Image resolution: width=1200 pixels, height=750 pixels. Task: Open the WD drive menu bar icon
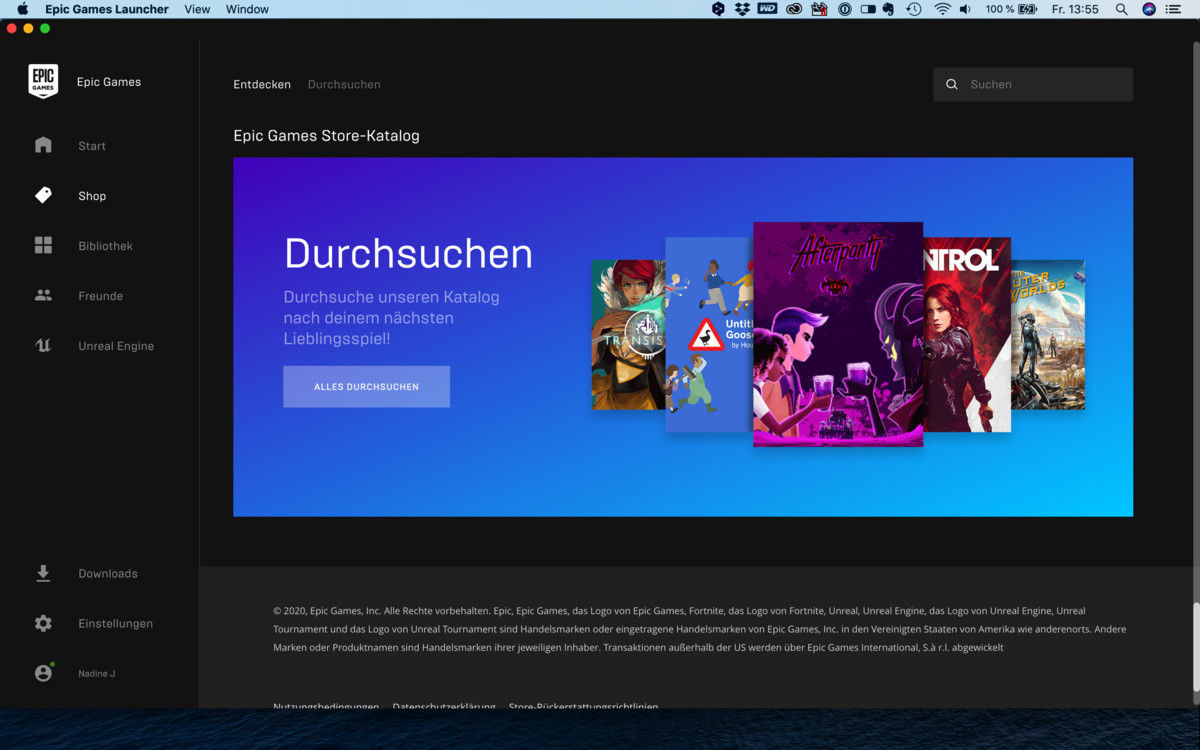(767, 9)
